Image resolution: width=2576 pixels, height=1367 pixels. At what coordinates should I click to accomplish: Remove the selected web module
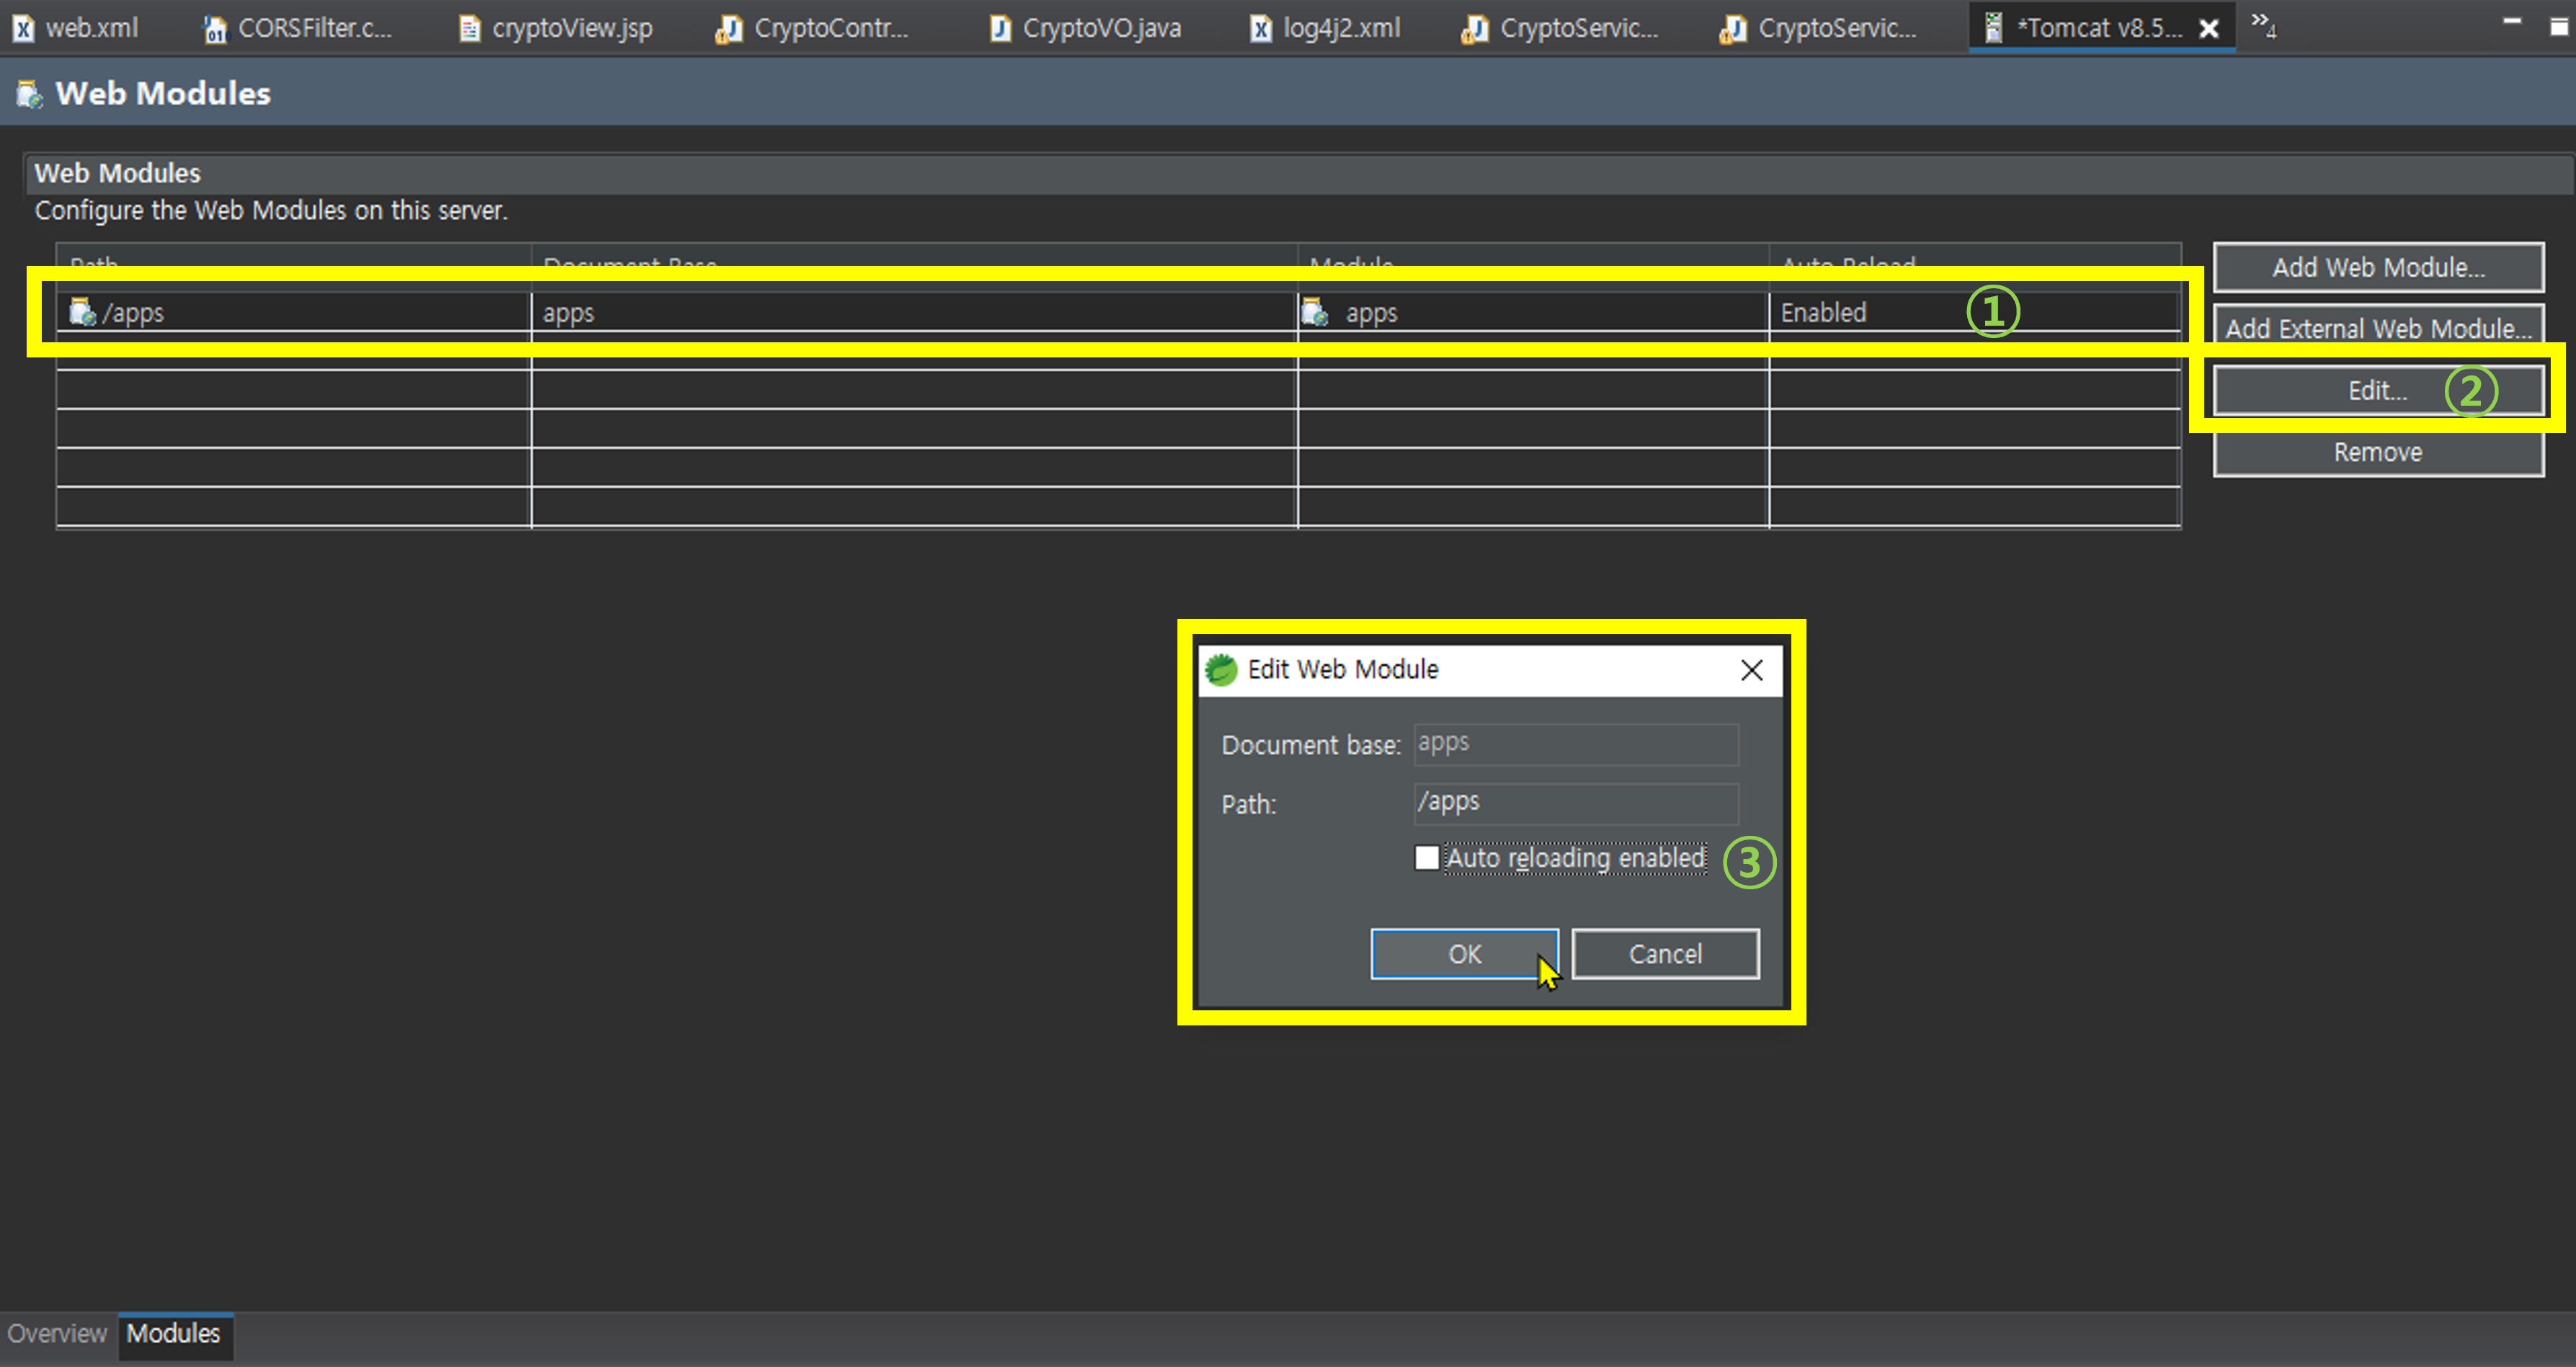pyautogui.click(x=2377, y=452)
